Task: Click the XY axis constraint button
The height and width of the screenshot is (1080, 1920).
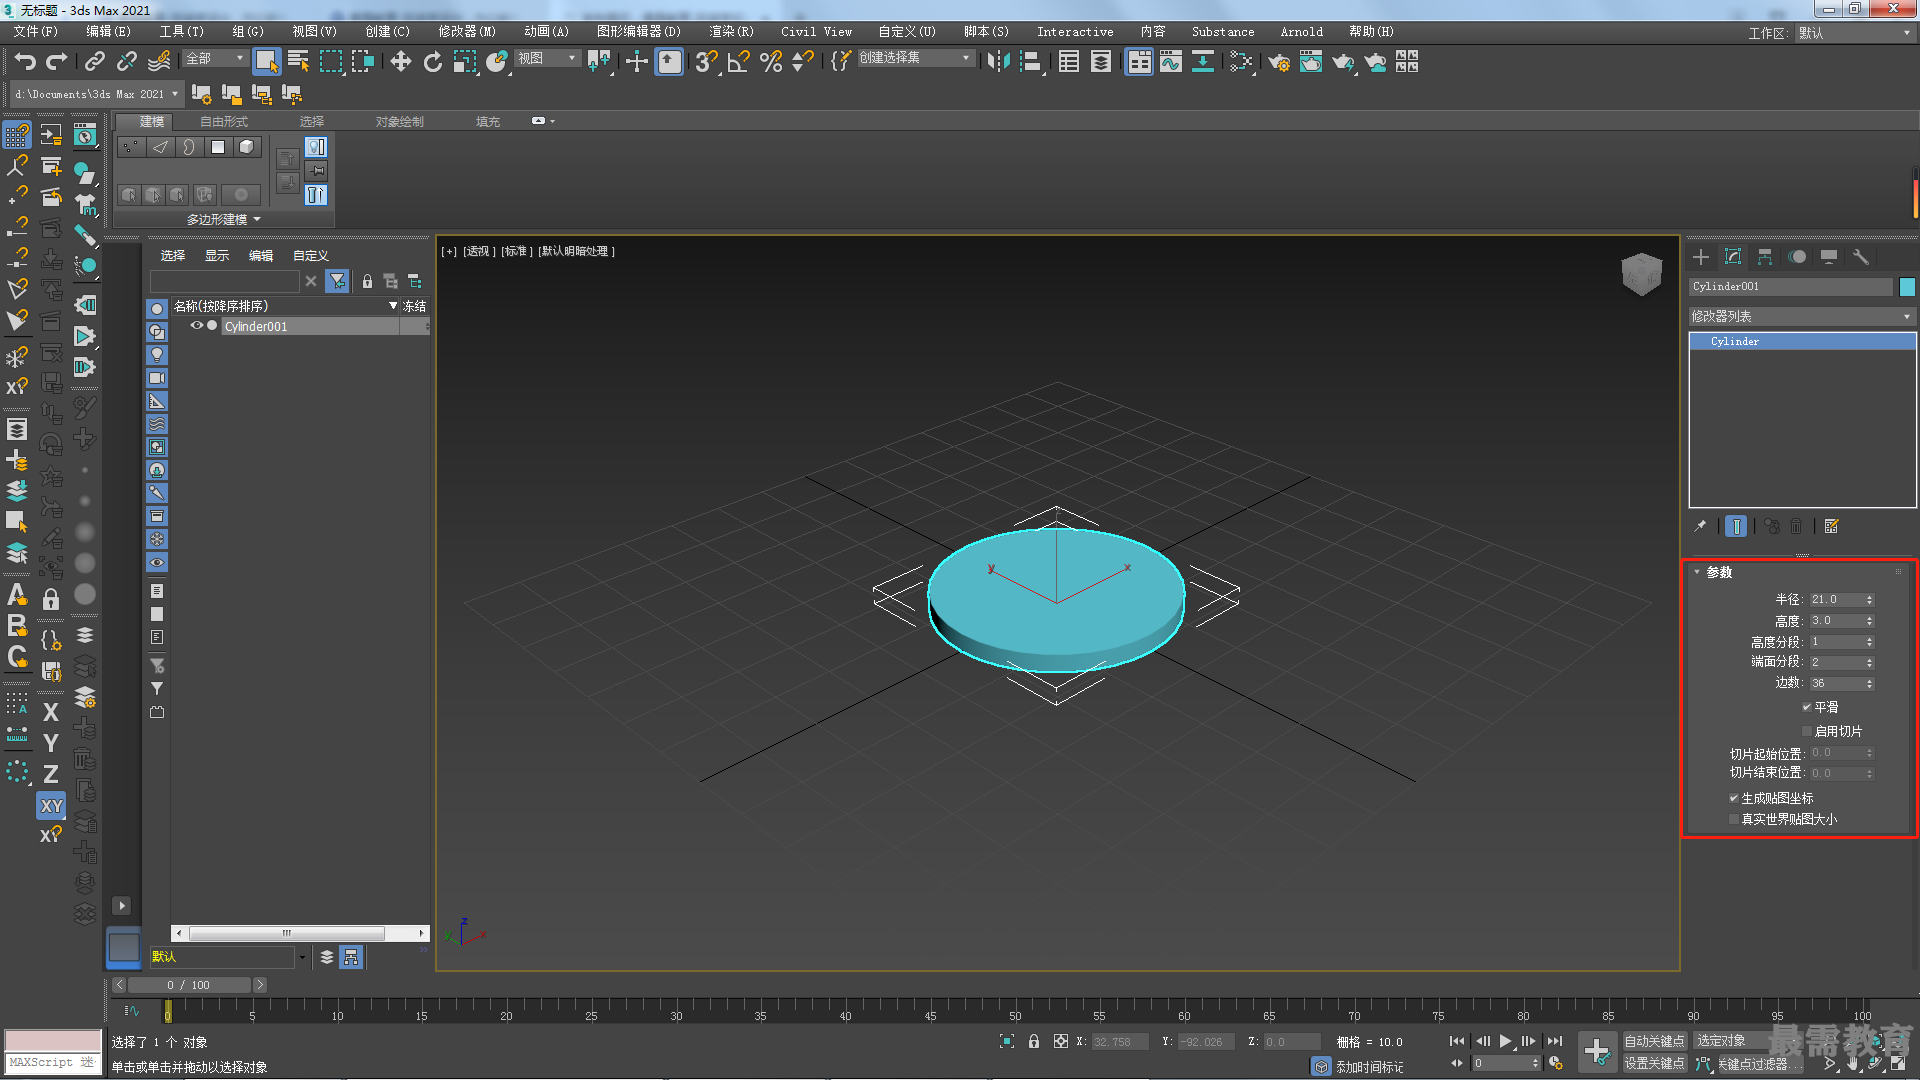Action: point(51,806)
